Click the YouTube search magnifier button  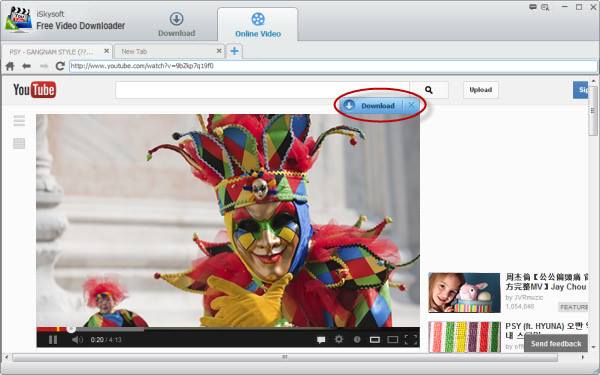[x=429, y=90]
